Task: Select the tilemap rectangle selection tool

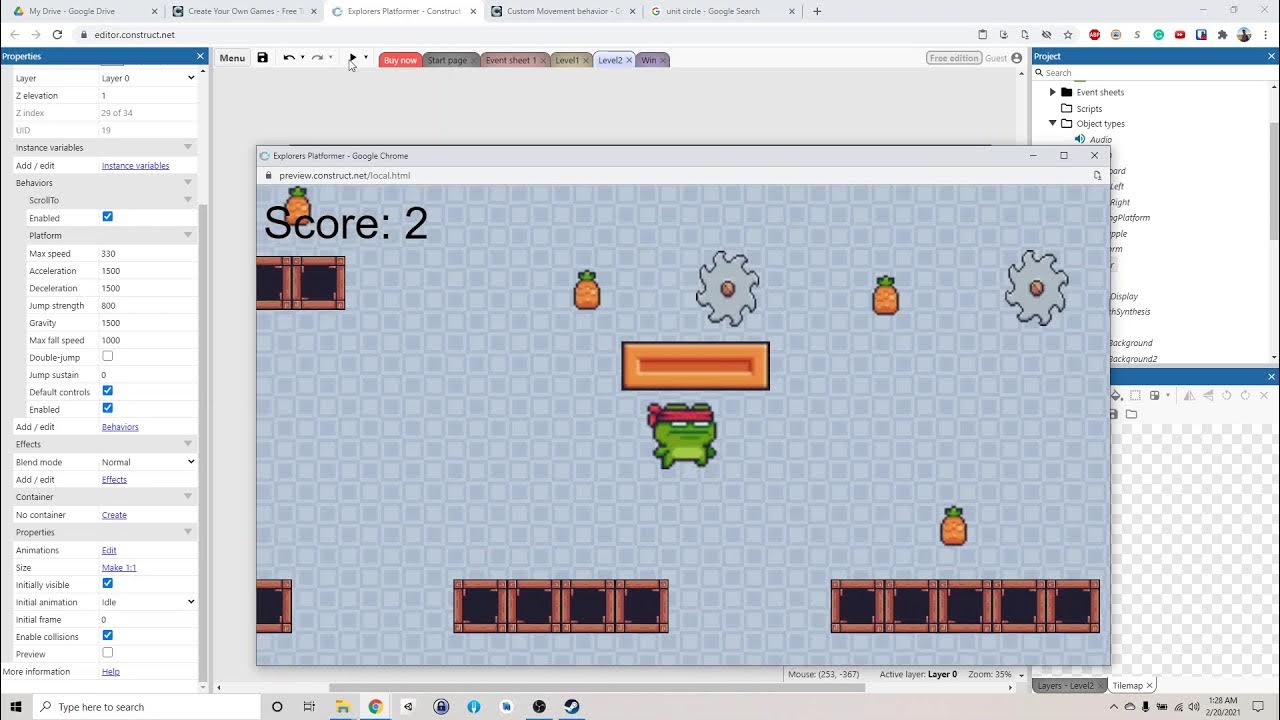Action: pyautogui.click(x=1135, y=395)
